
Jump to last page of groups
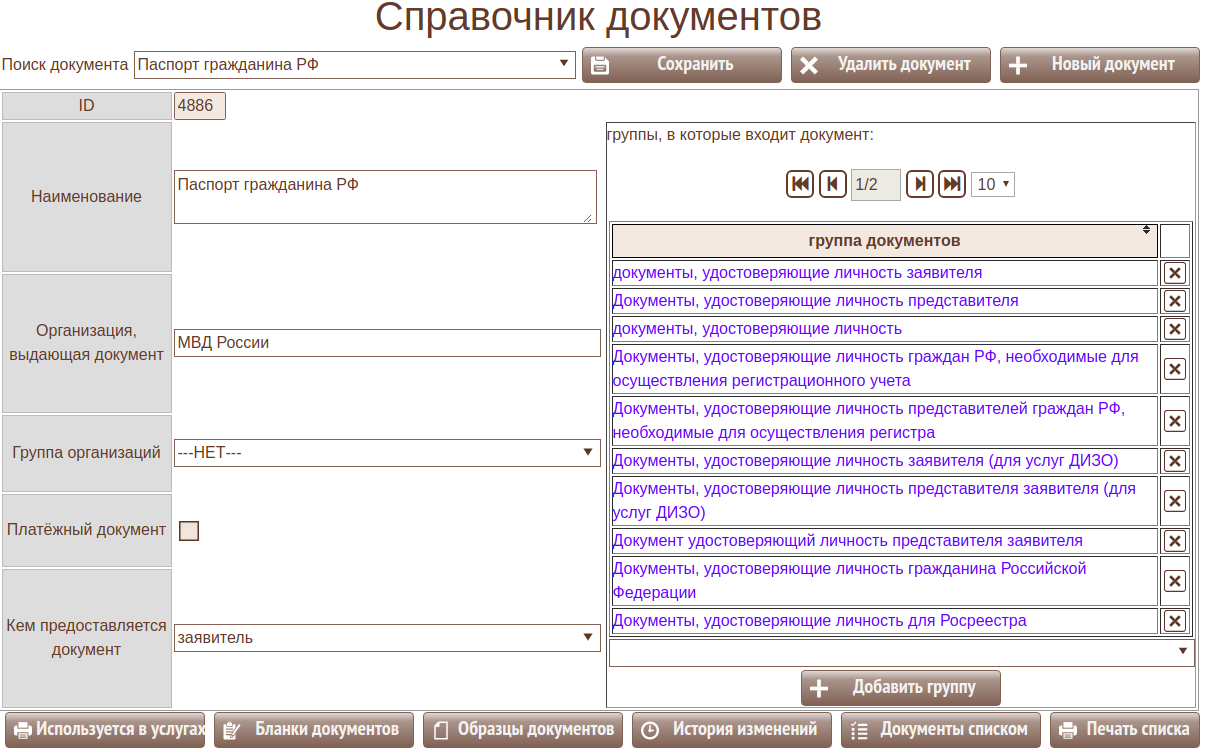coord(952,184)
